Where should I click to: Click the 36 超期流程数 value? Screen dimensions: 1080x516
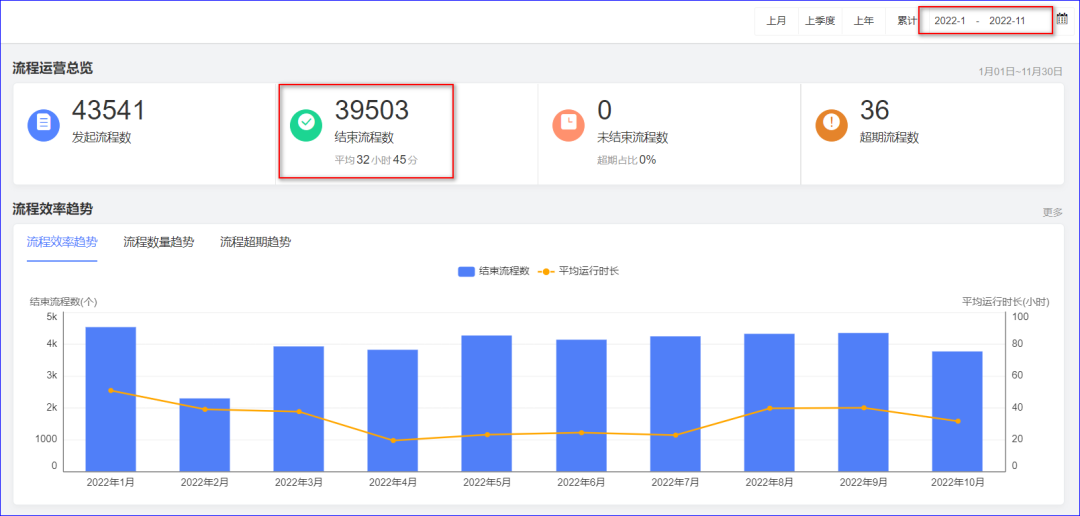coord(875,110)
